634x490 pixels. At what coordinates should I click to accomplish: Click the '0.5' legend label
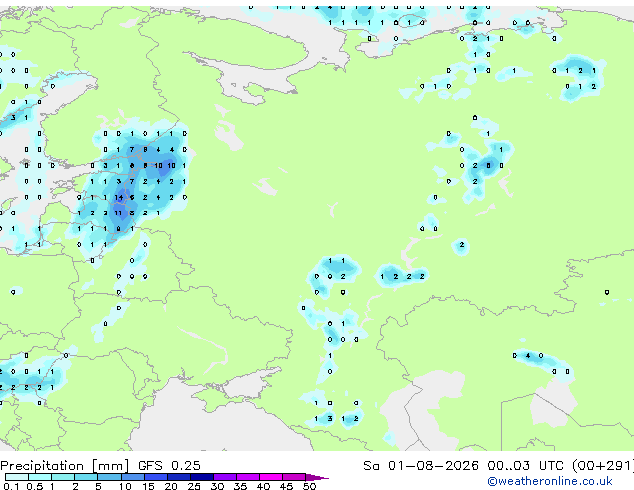coord(35,486)
